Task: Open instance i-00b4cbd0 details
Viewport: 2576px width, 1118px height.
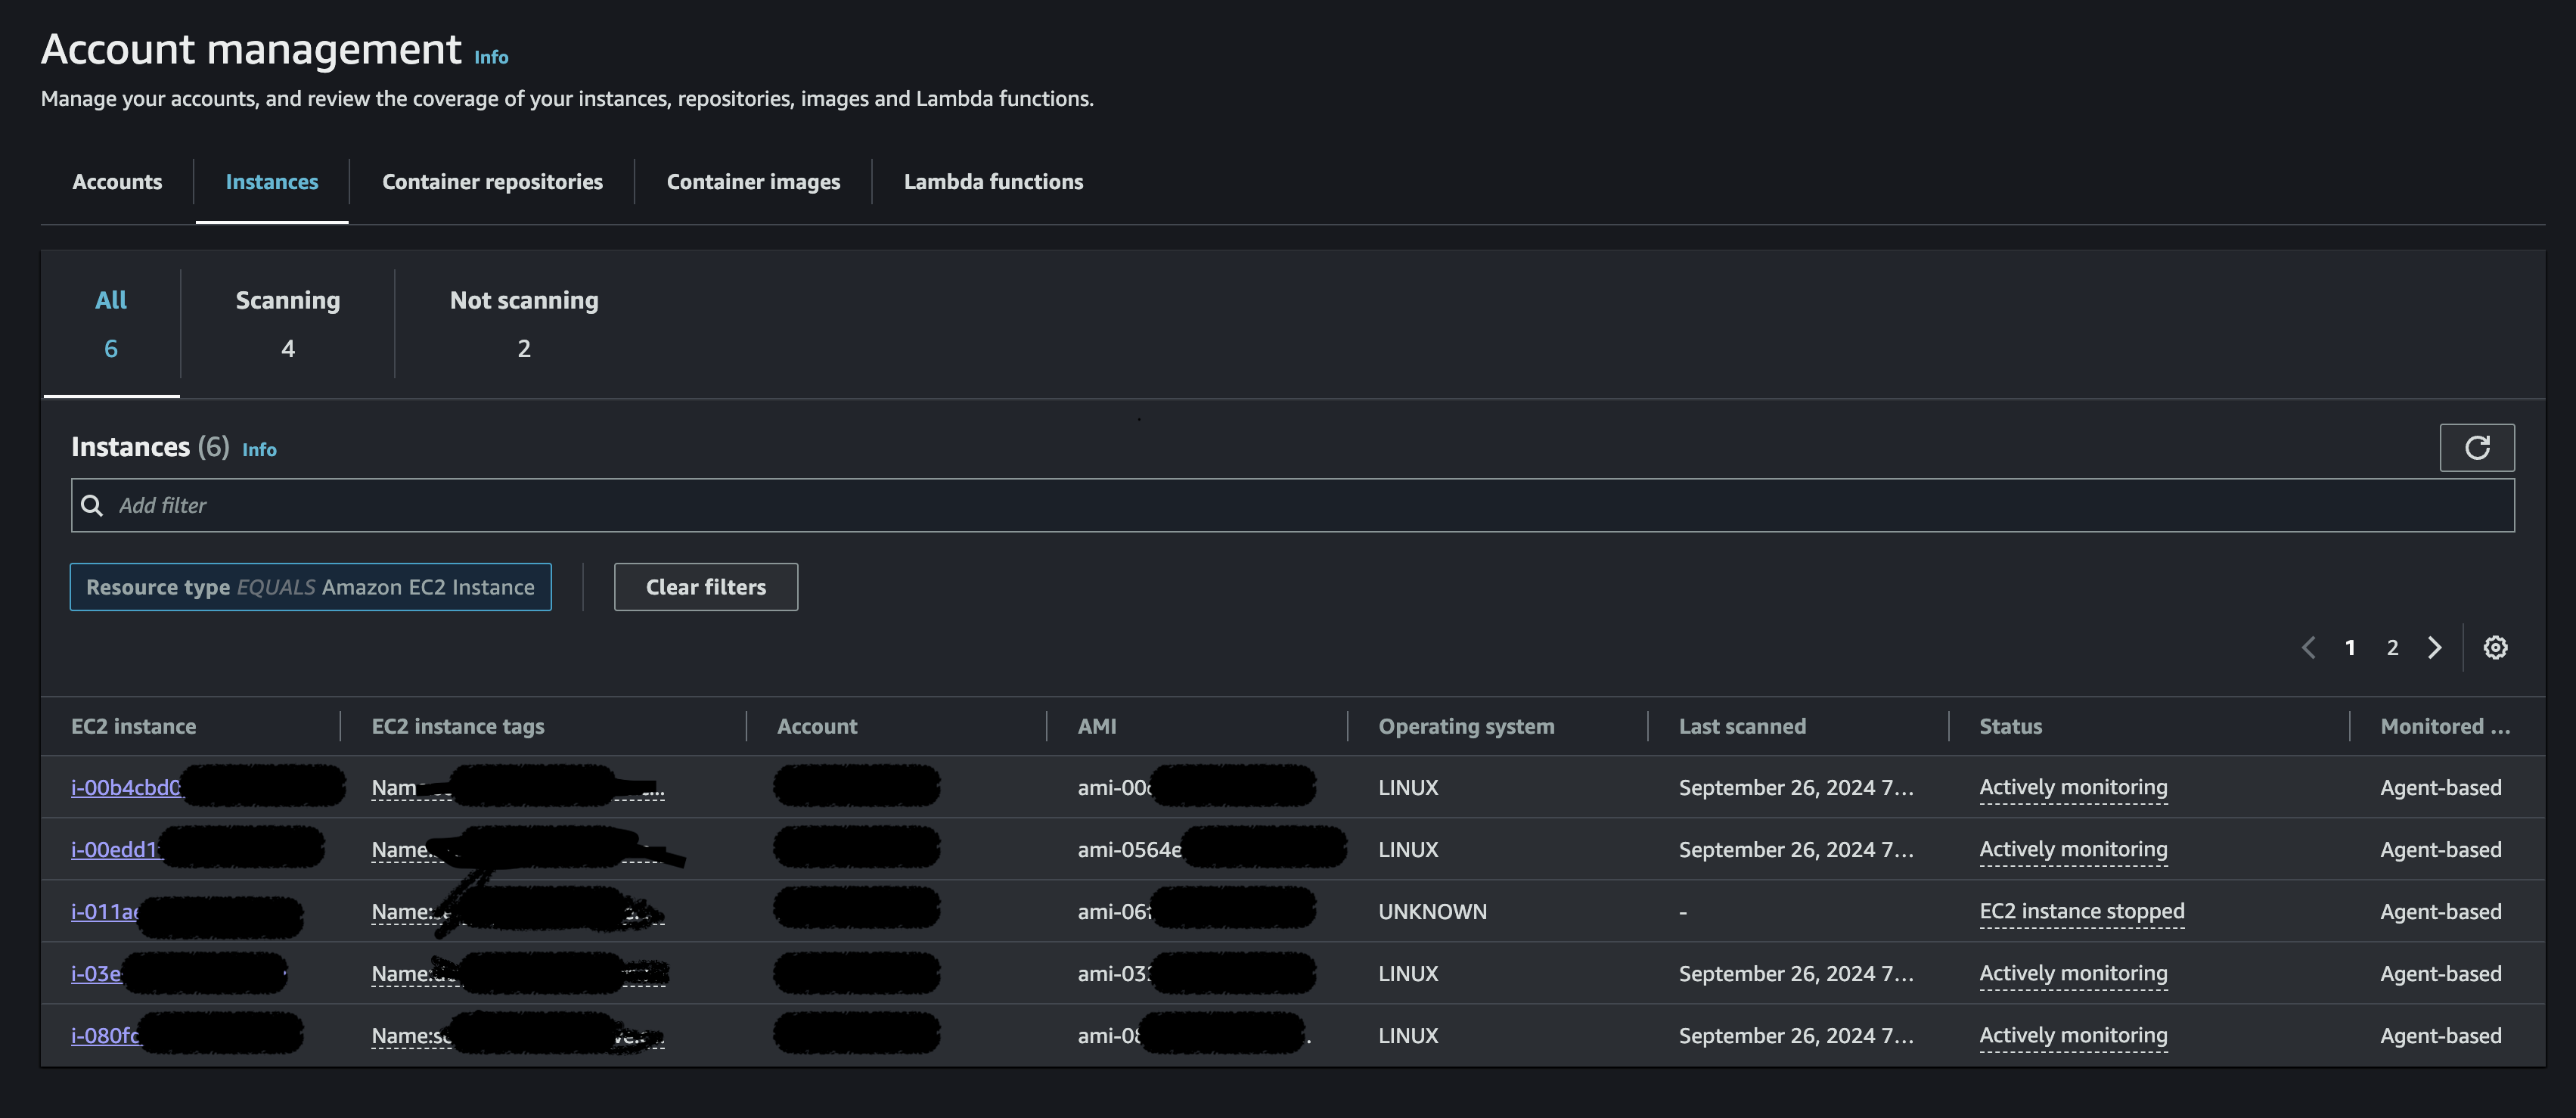Action: point(126,787)
